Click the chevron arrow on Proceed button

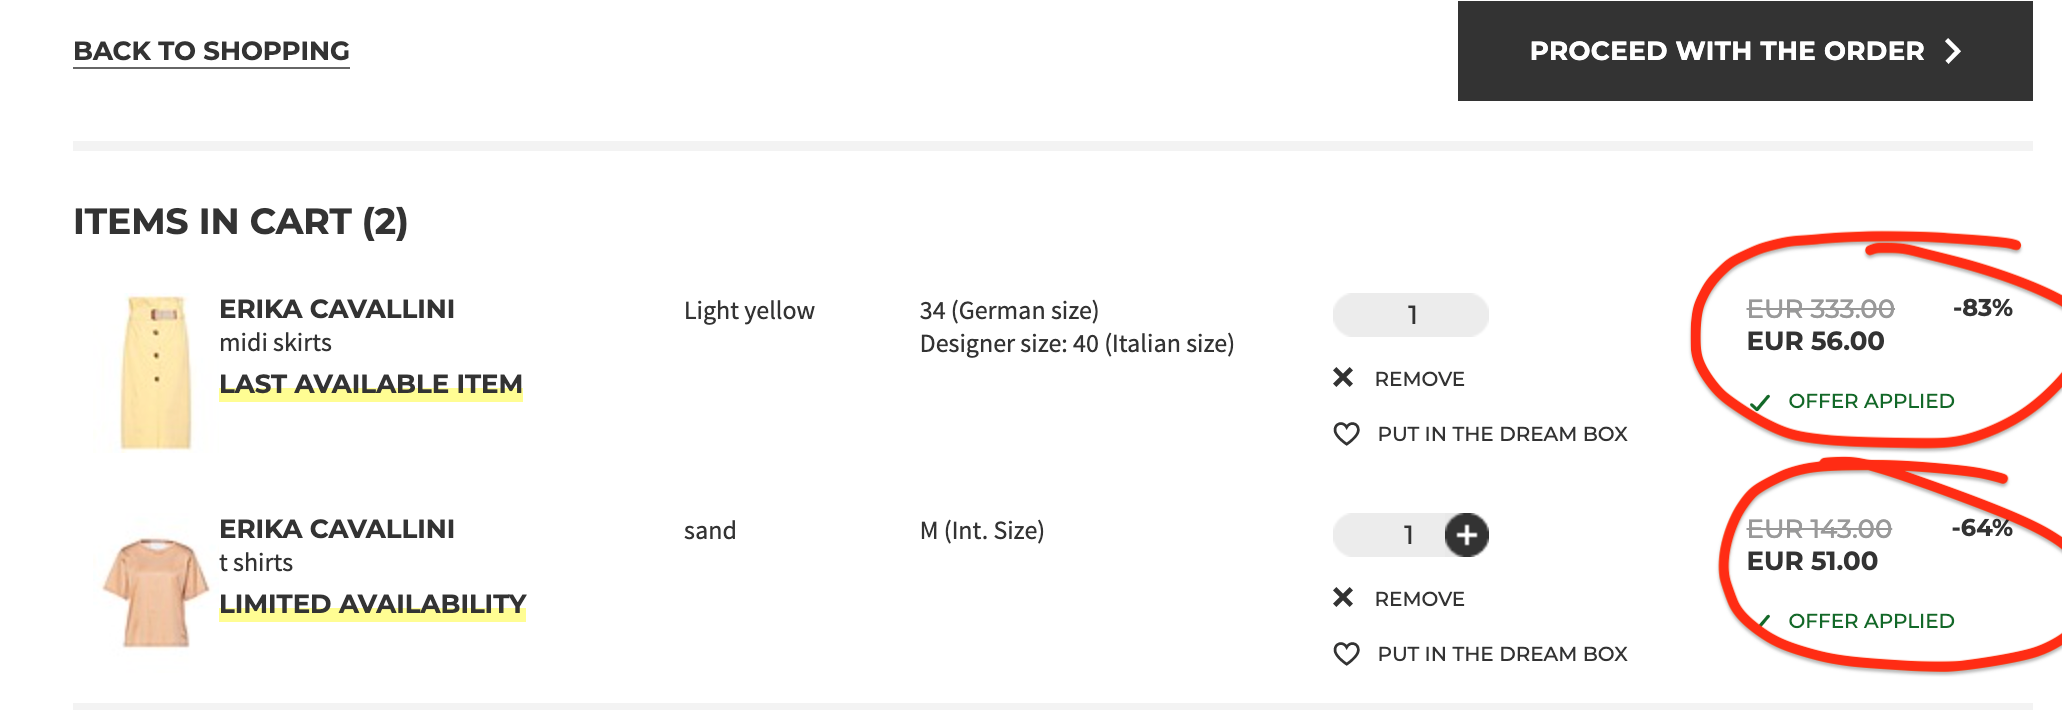tap(1953, 51)
